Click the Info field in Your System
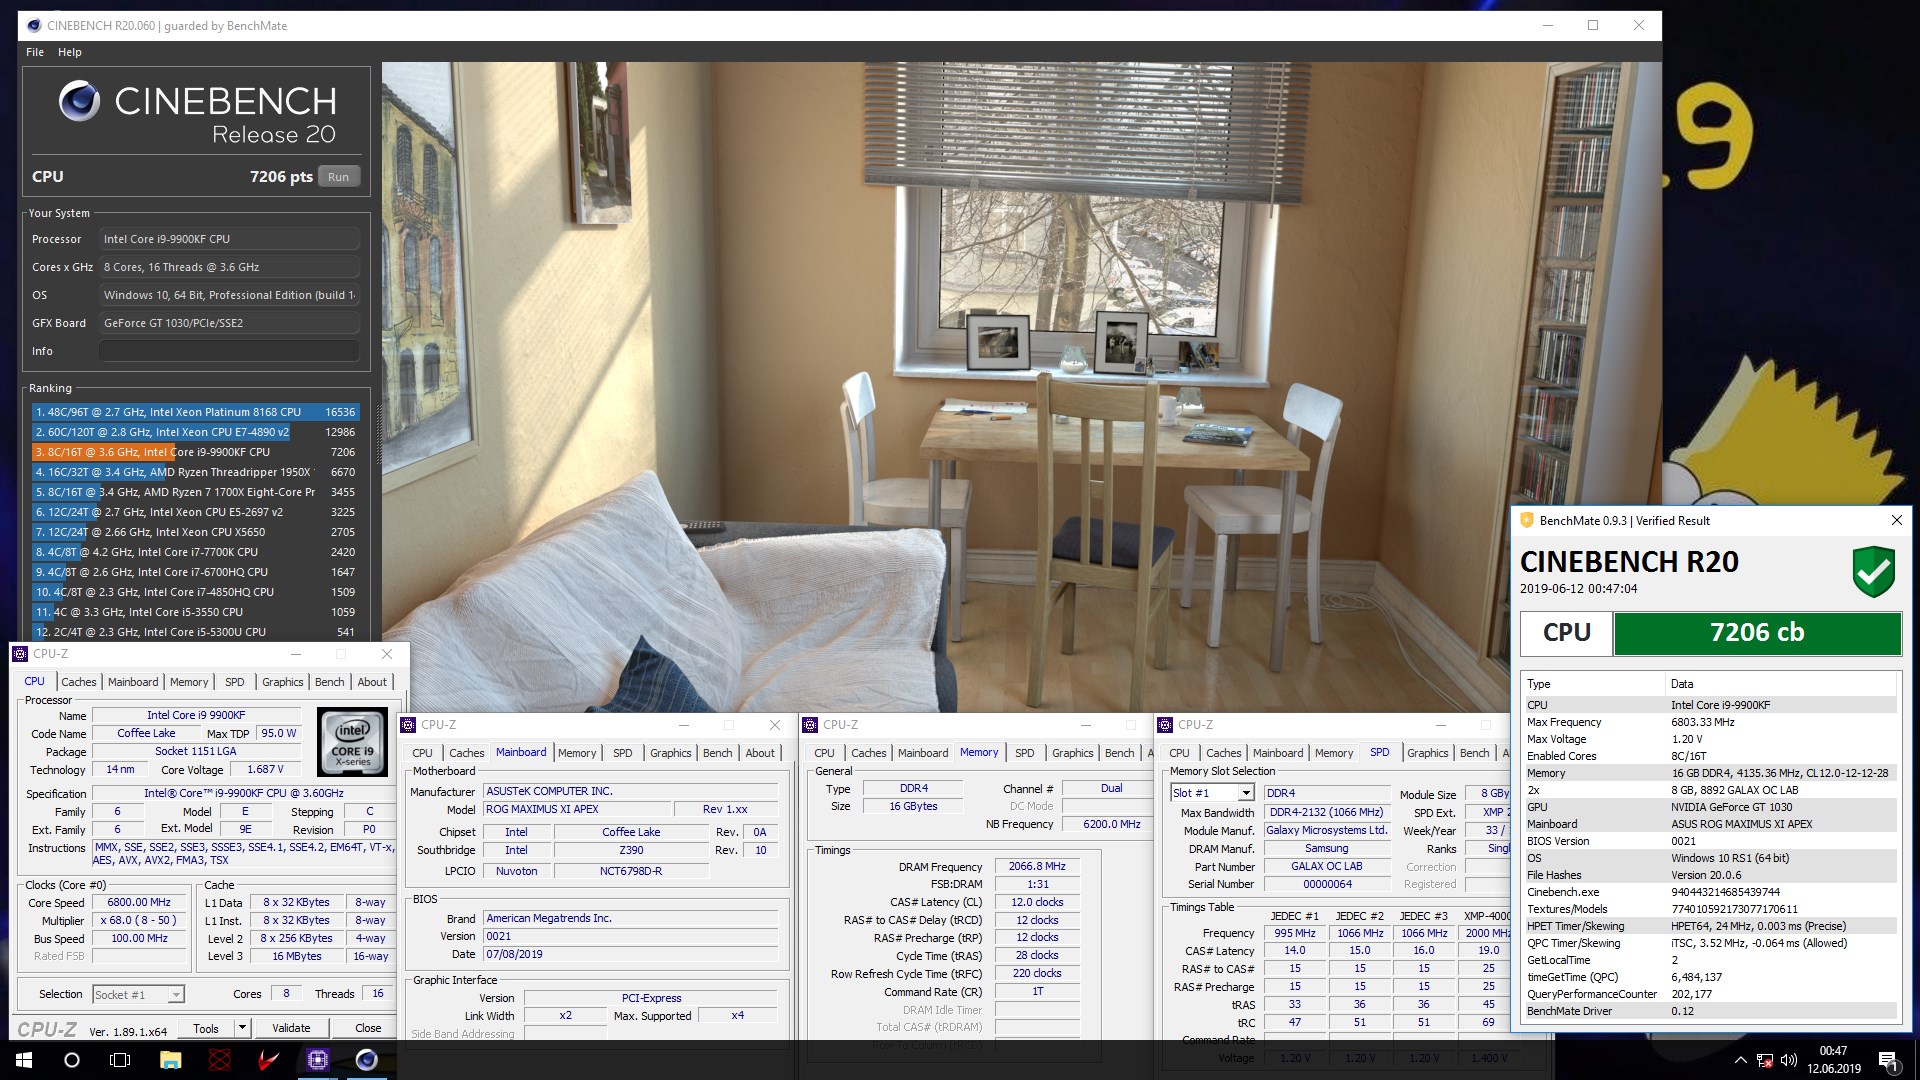This screenshot has width=1920, height=1080. coord(229,351)
